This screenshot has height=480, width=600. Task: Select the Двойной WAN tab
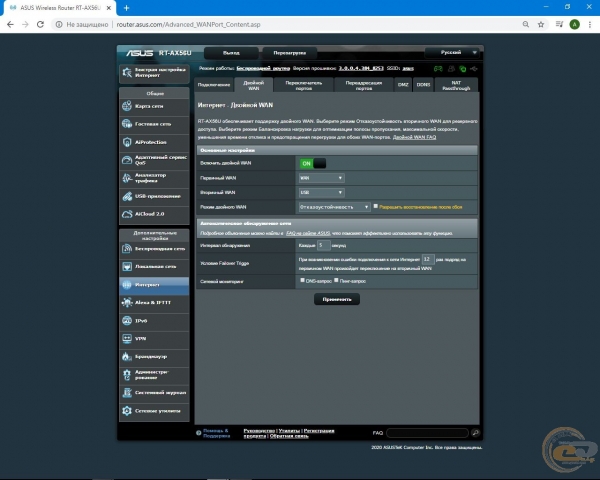254,85
